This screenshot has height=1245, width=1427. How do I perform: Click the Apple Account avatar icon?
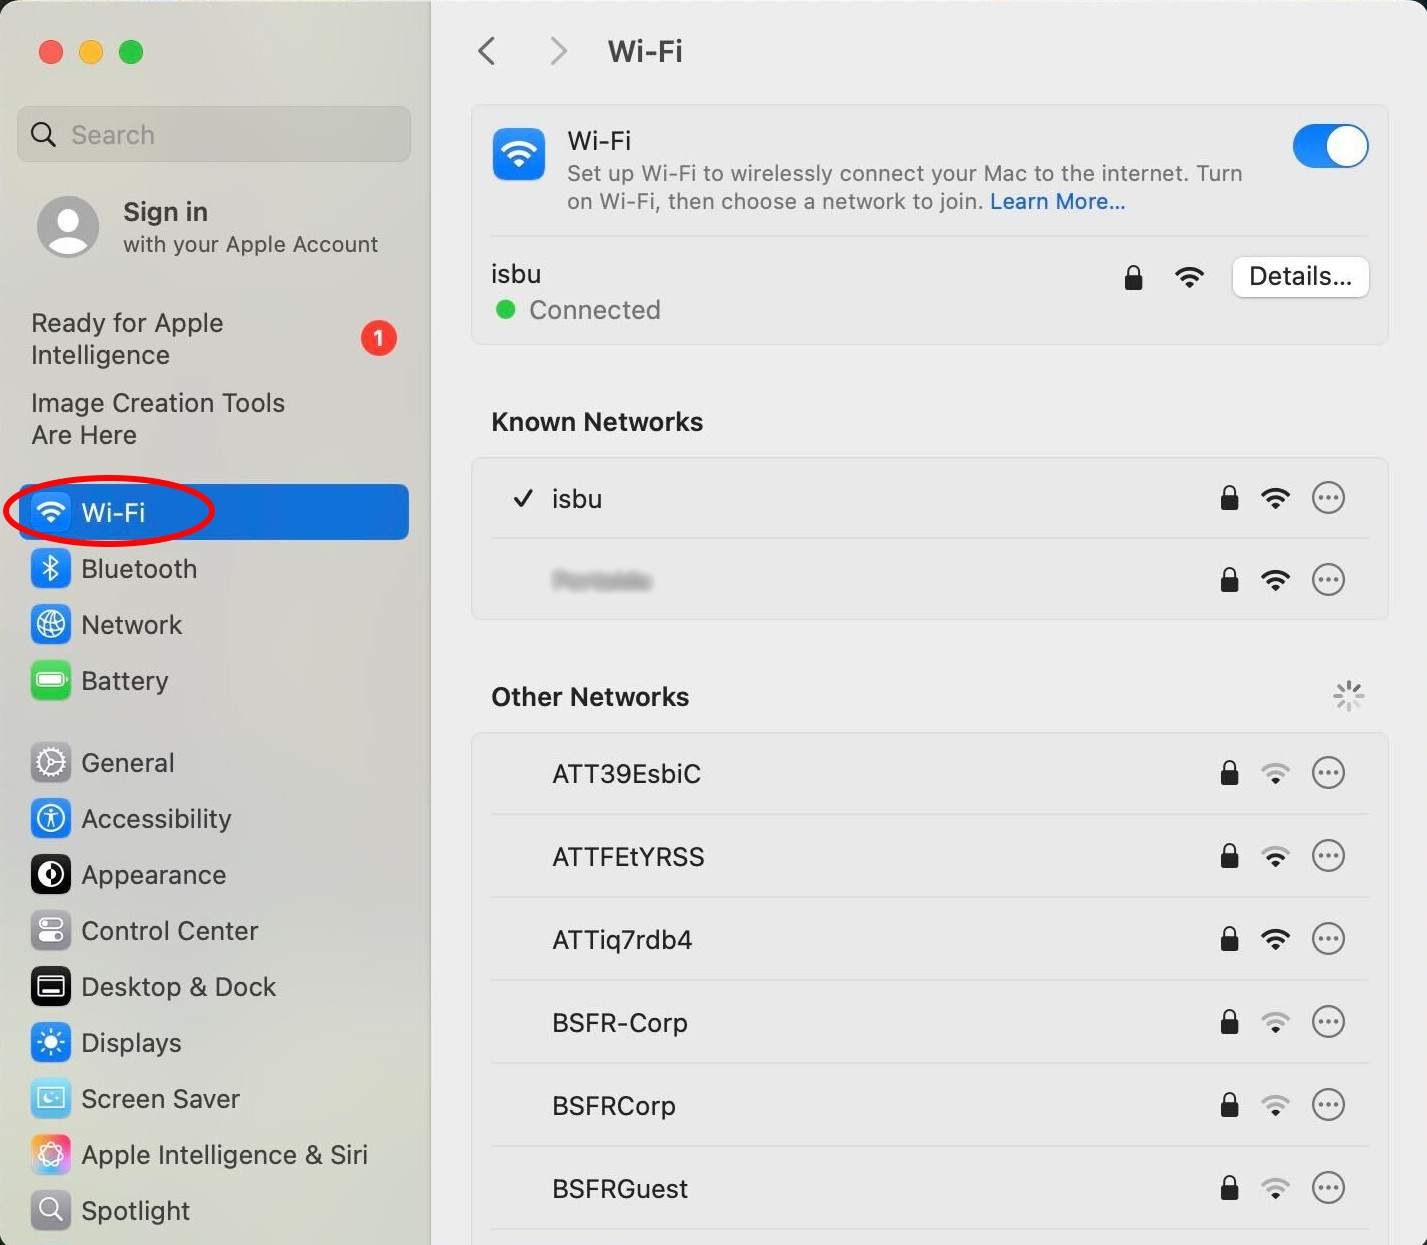pos(68,227)
